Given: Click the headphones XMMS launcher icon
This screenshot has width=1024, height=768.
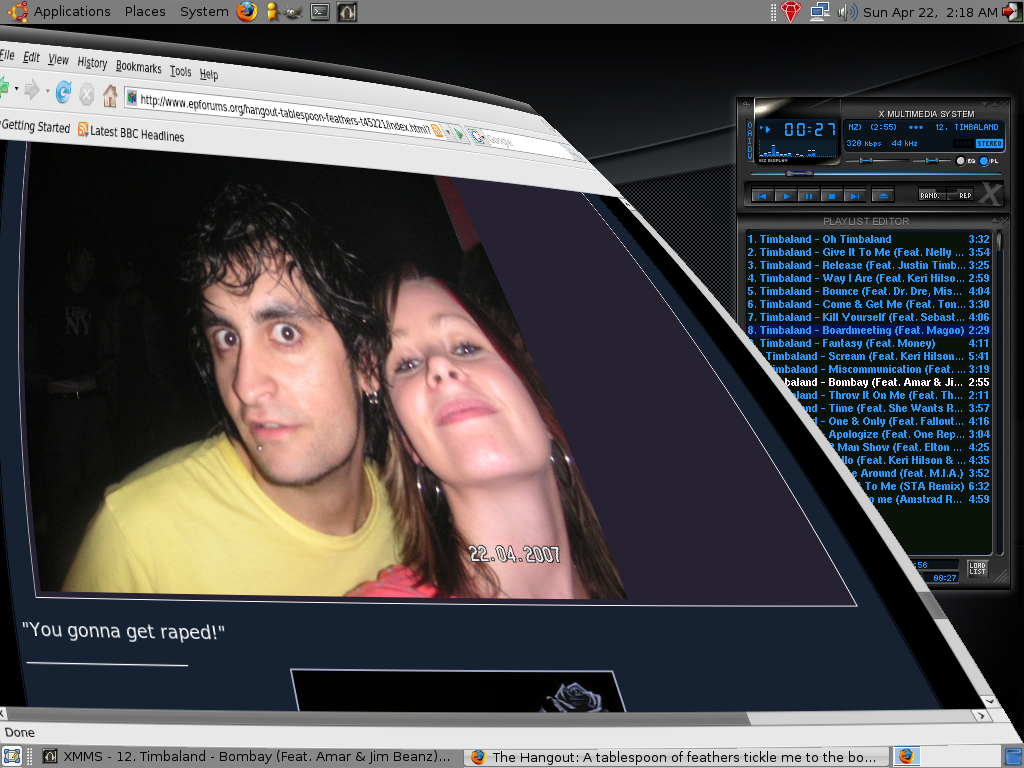Looking at the screenshot, I should [347, 12].
